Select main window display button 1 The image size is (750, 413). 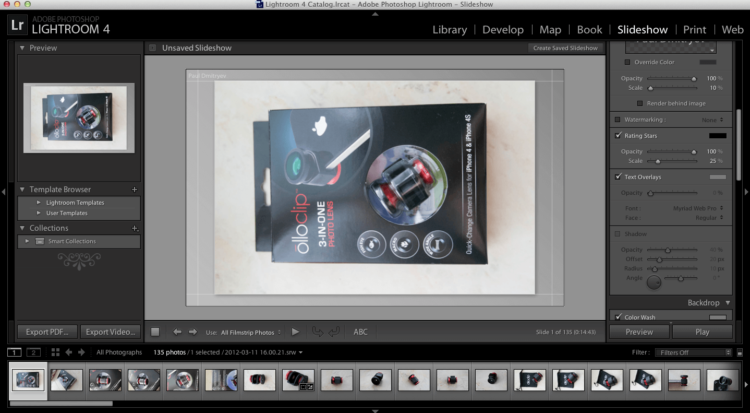coord(14,353)
